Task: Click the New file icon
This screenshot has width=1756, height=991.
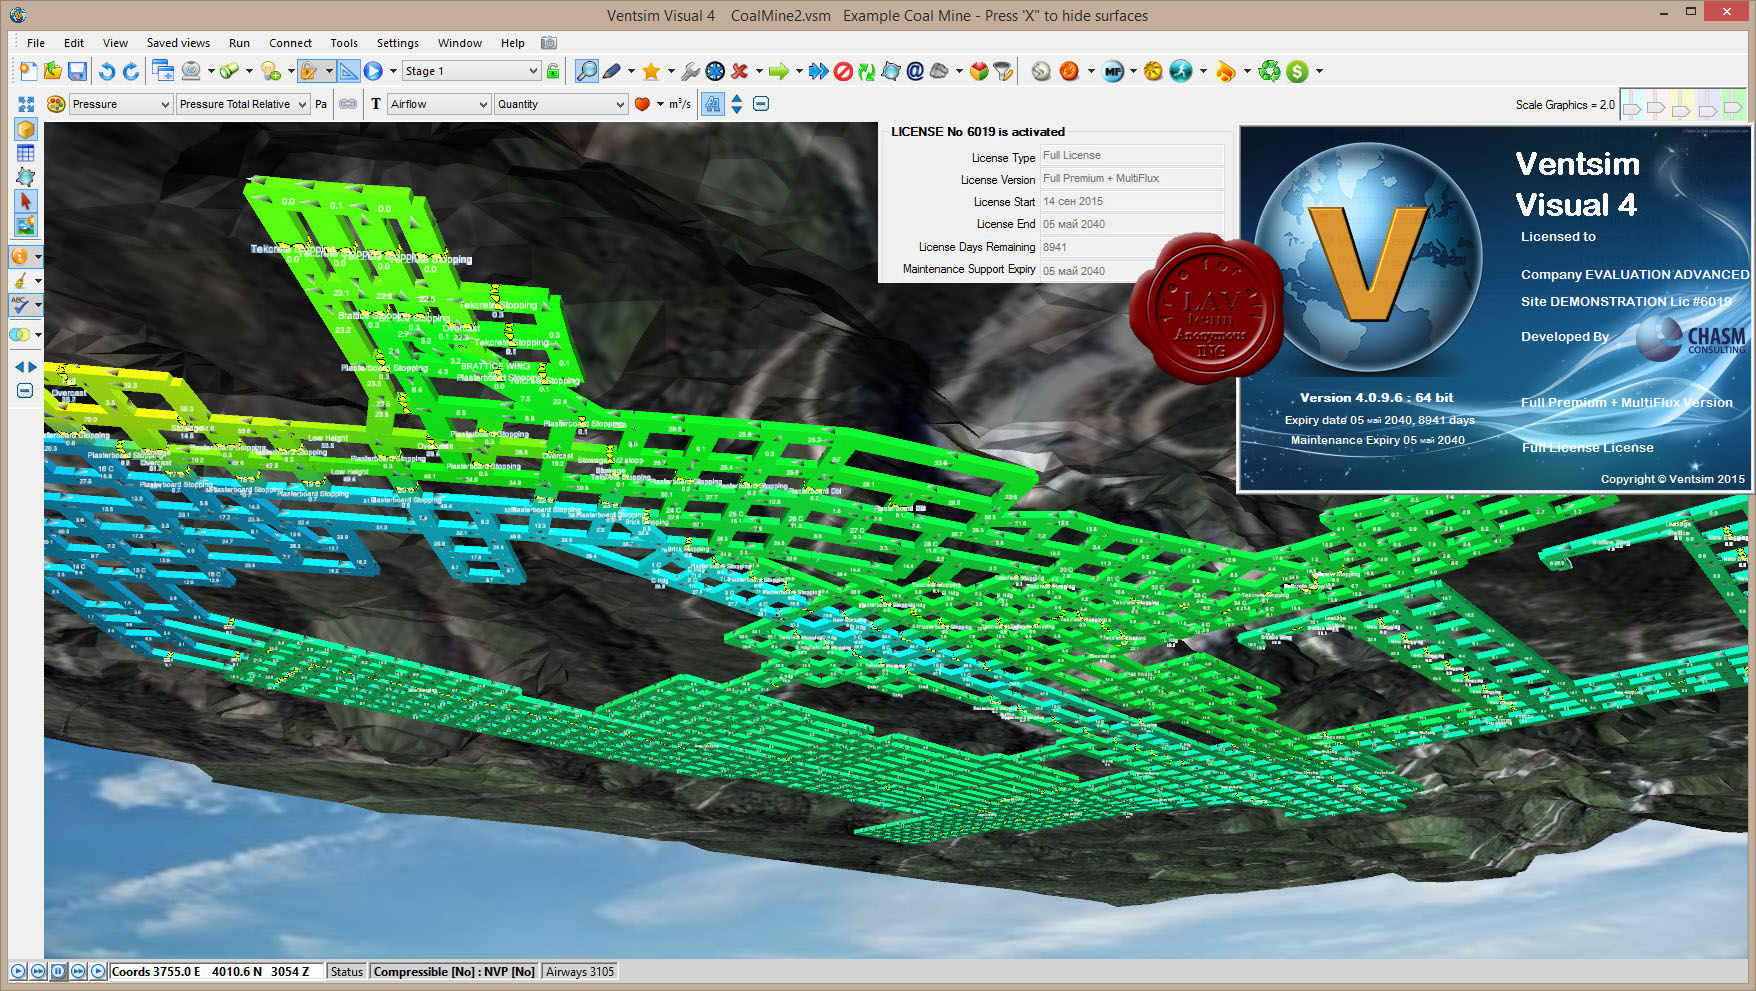Action: coord(28,71)
